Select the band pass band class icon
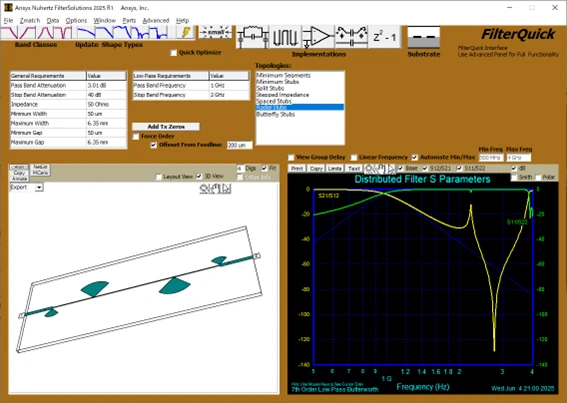Screen dimensions: 567x403 tap(45, 33)
